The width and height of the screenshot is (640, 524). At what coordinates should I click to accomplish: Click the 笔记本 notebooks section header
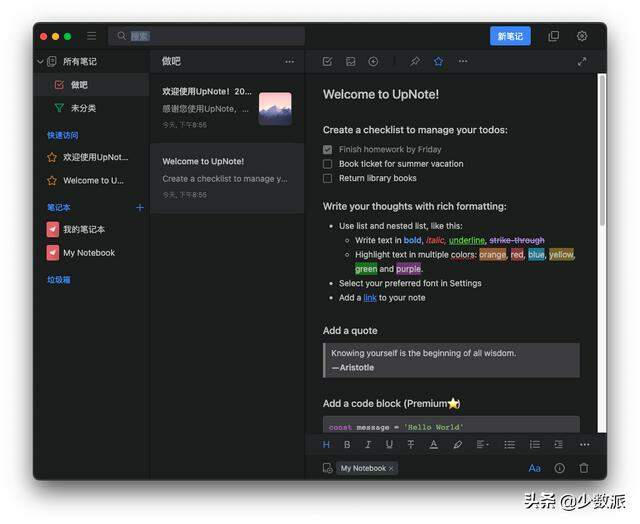tap(59, 207)
